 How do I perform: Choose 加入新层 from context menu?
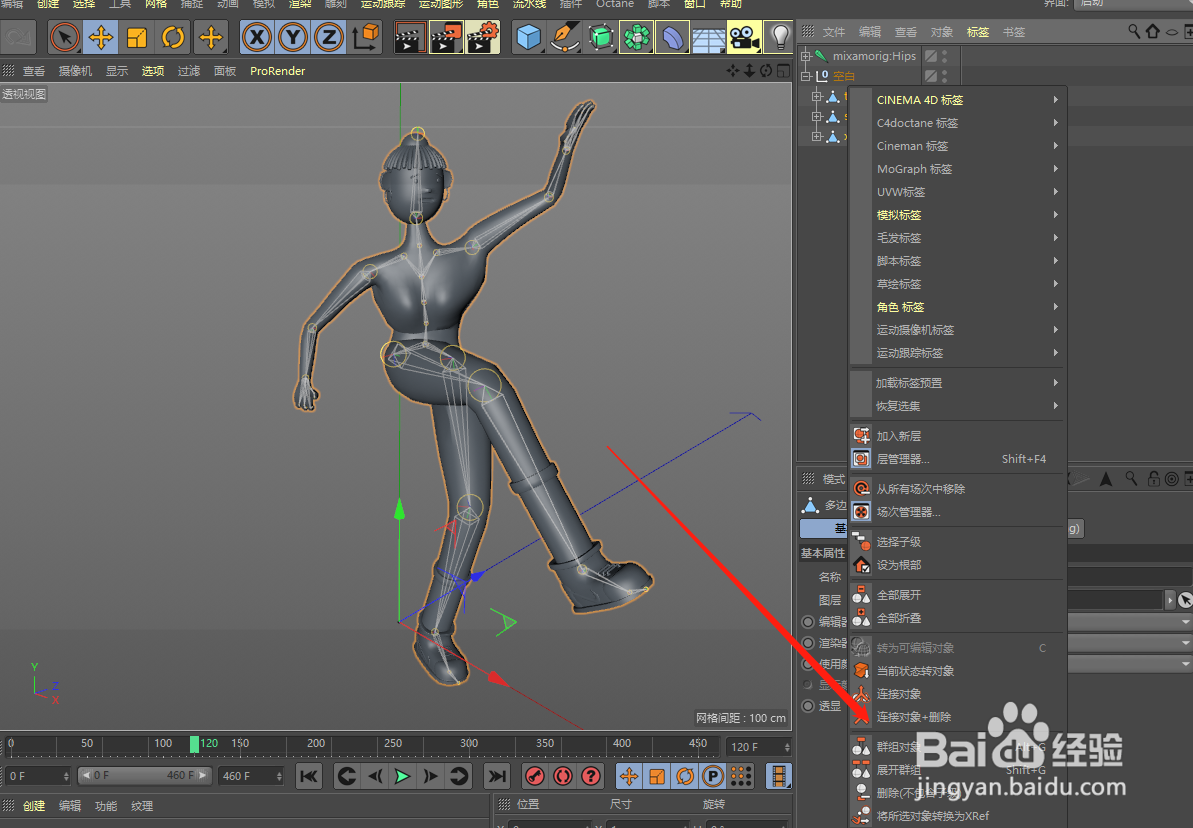tap(958, 436)
